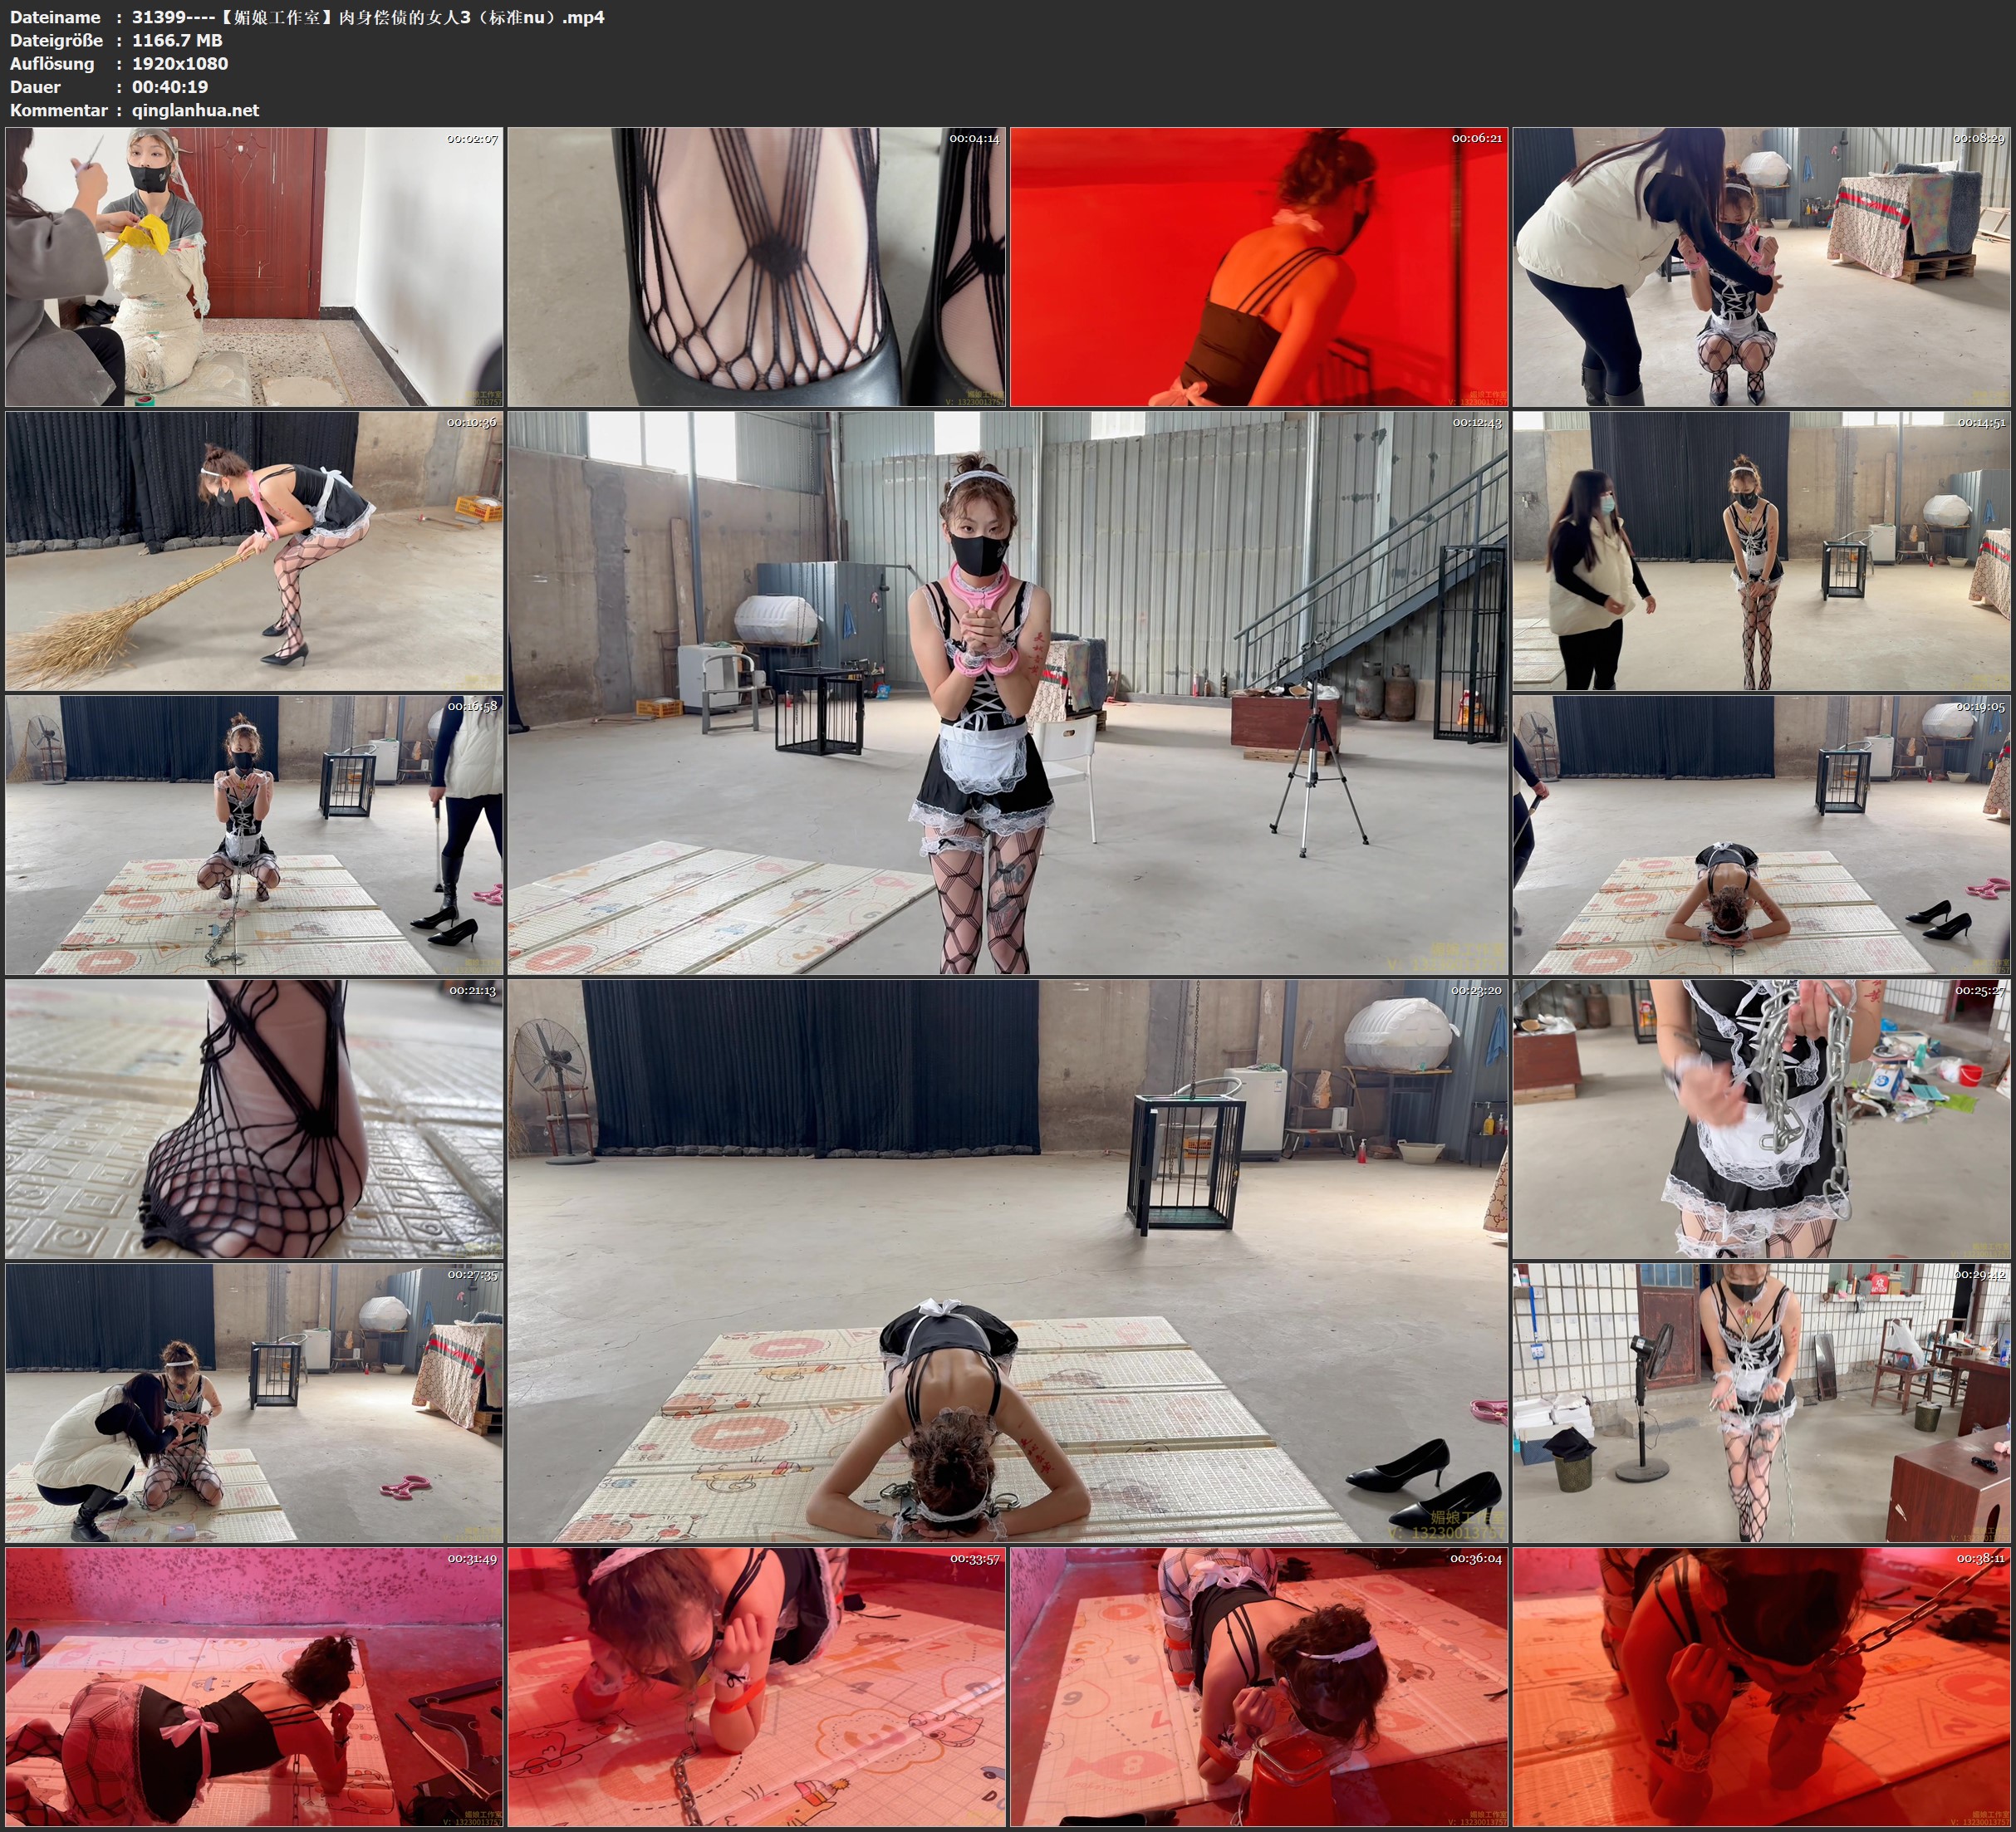Open the frame timestamped 00:29:42

[1761, 1402]
